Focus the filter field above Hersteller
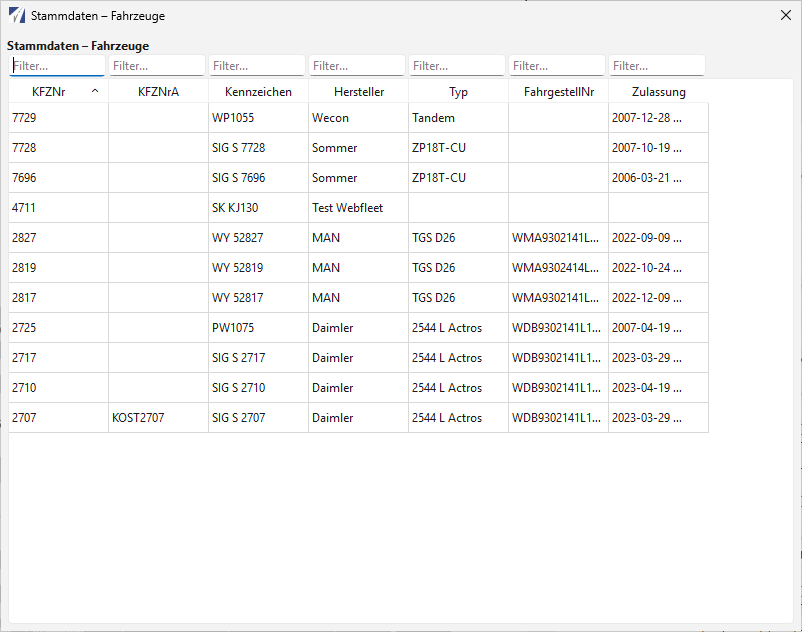Screen dimensions: 802x632 (x=357, y=66)
